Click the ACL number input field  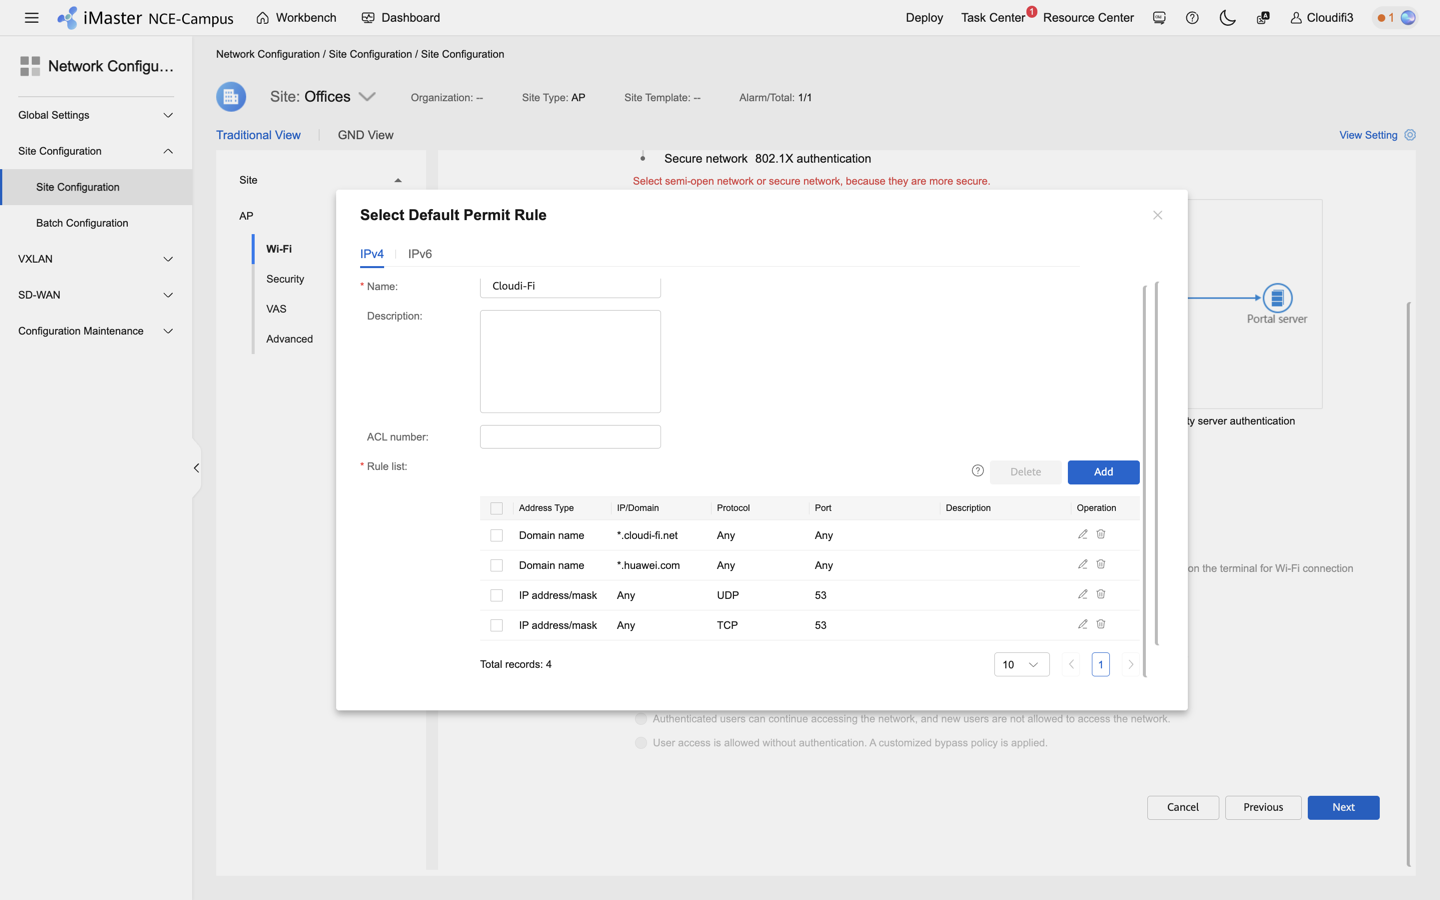pyautogui.click(x=570, y=436)
